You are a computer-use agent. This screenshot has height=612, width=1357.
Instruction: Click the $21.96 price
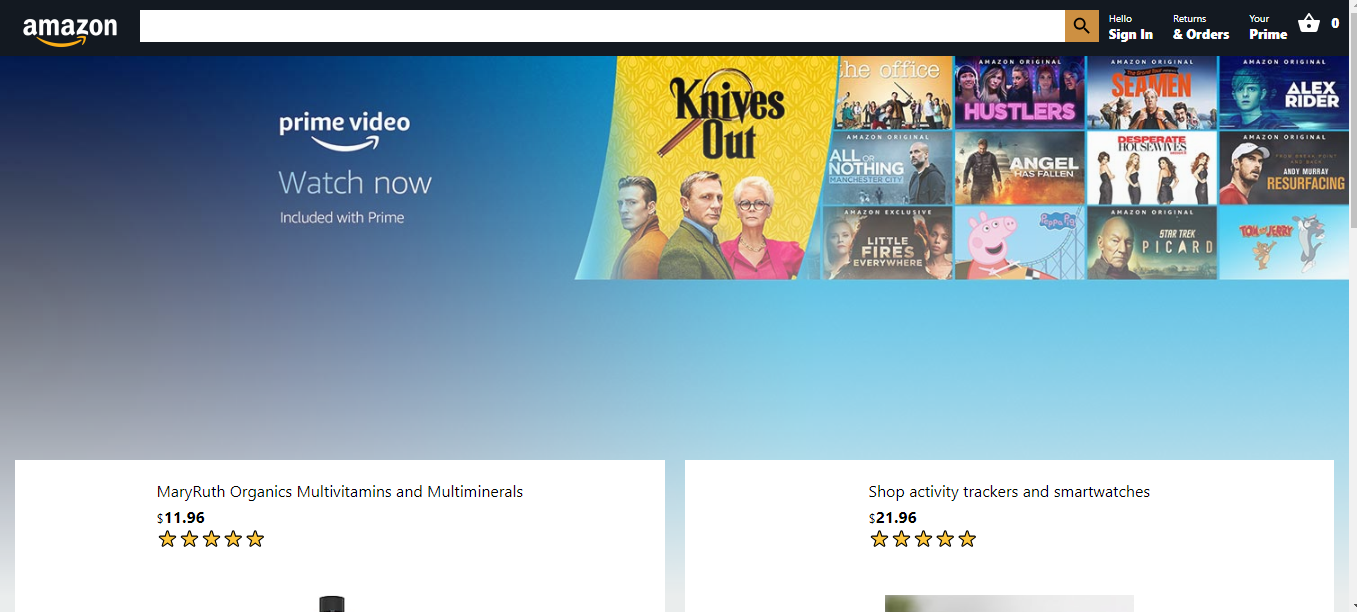pos(893,518)
